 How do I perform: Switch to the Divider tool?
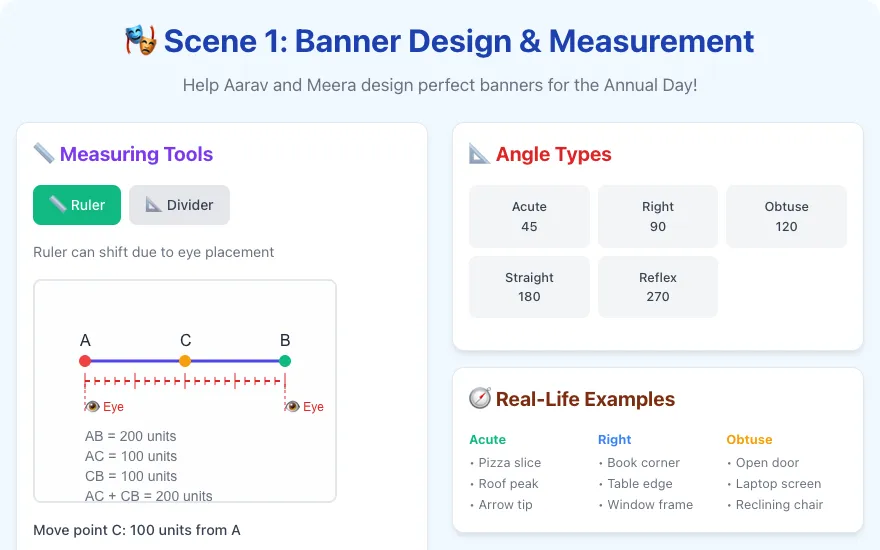click(x=179, y=205)
